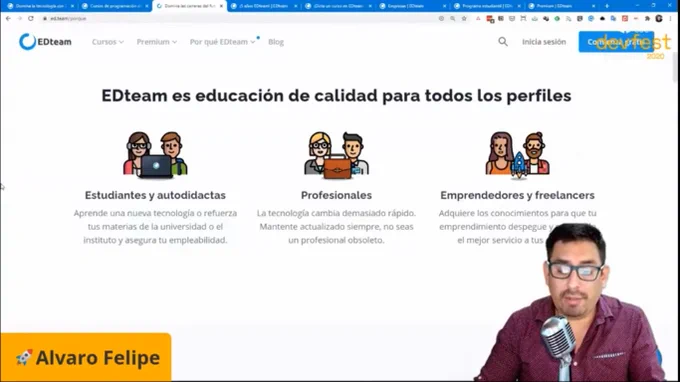Click the black cloud extension icon
The height and width of the screenshot is (382, 680).
[x=602, y=19]
